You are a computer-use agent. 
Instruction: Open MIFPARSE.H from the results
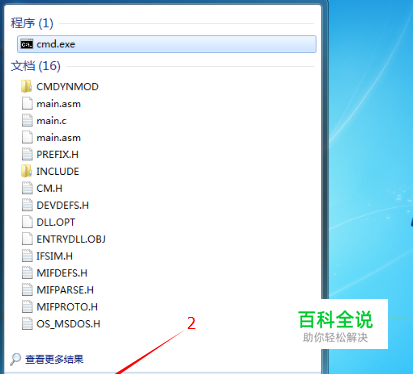click(x=65, y=290)
